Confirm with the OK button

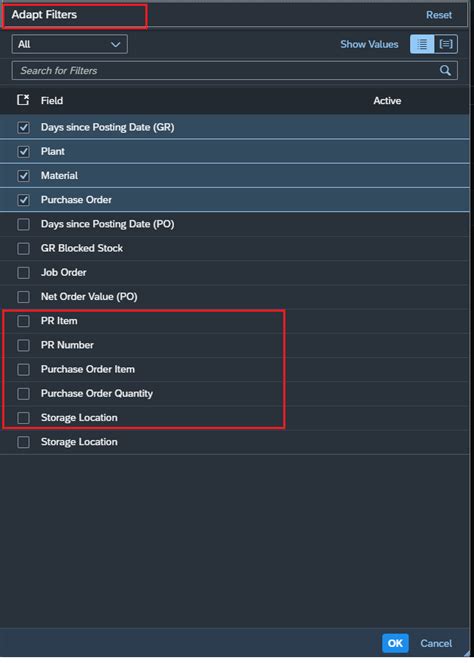pos(395,643)
